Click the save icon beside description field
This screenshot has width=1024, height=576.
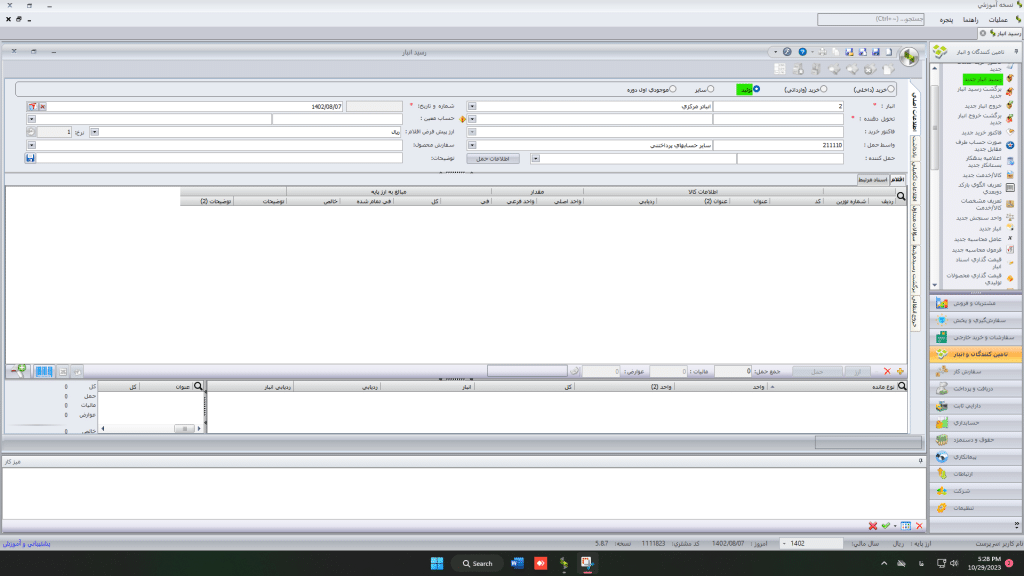30,158
